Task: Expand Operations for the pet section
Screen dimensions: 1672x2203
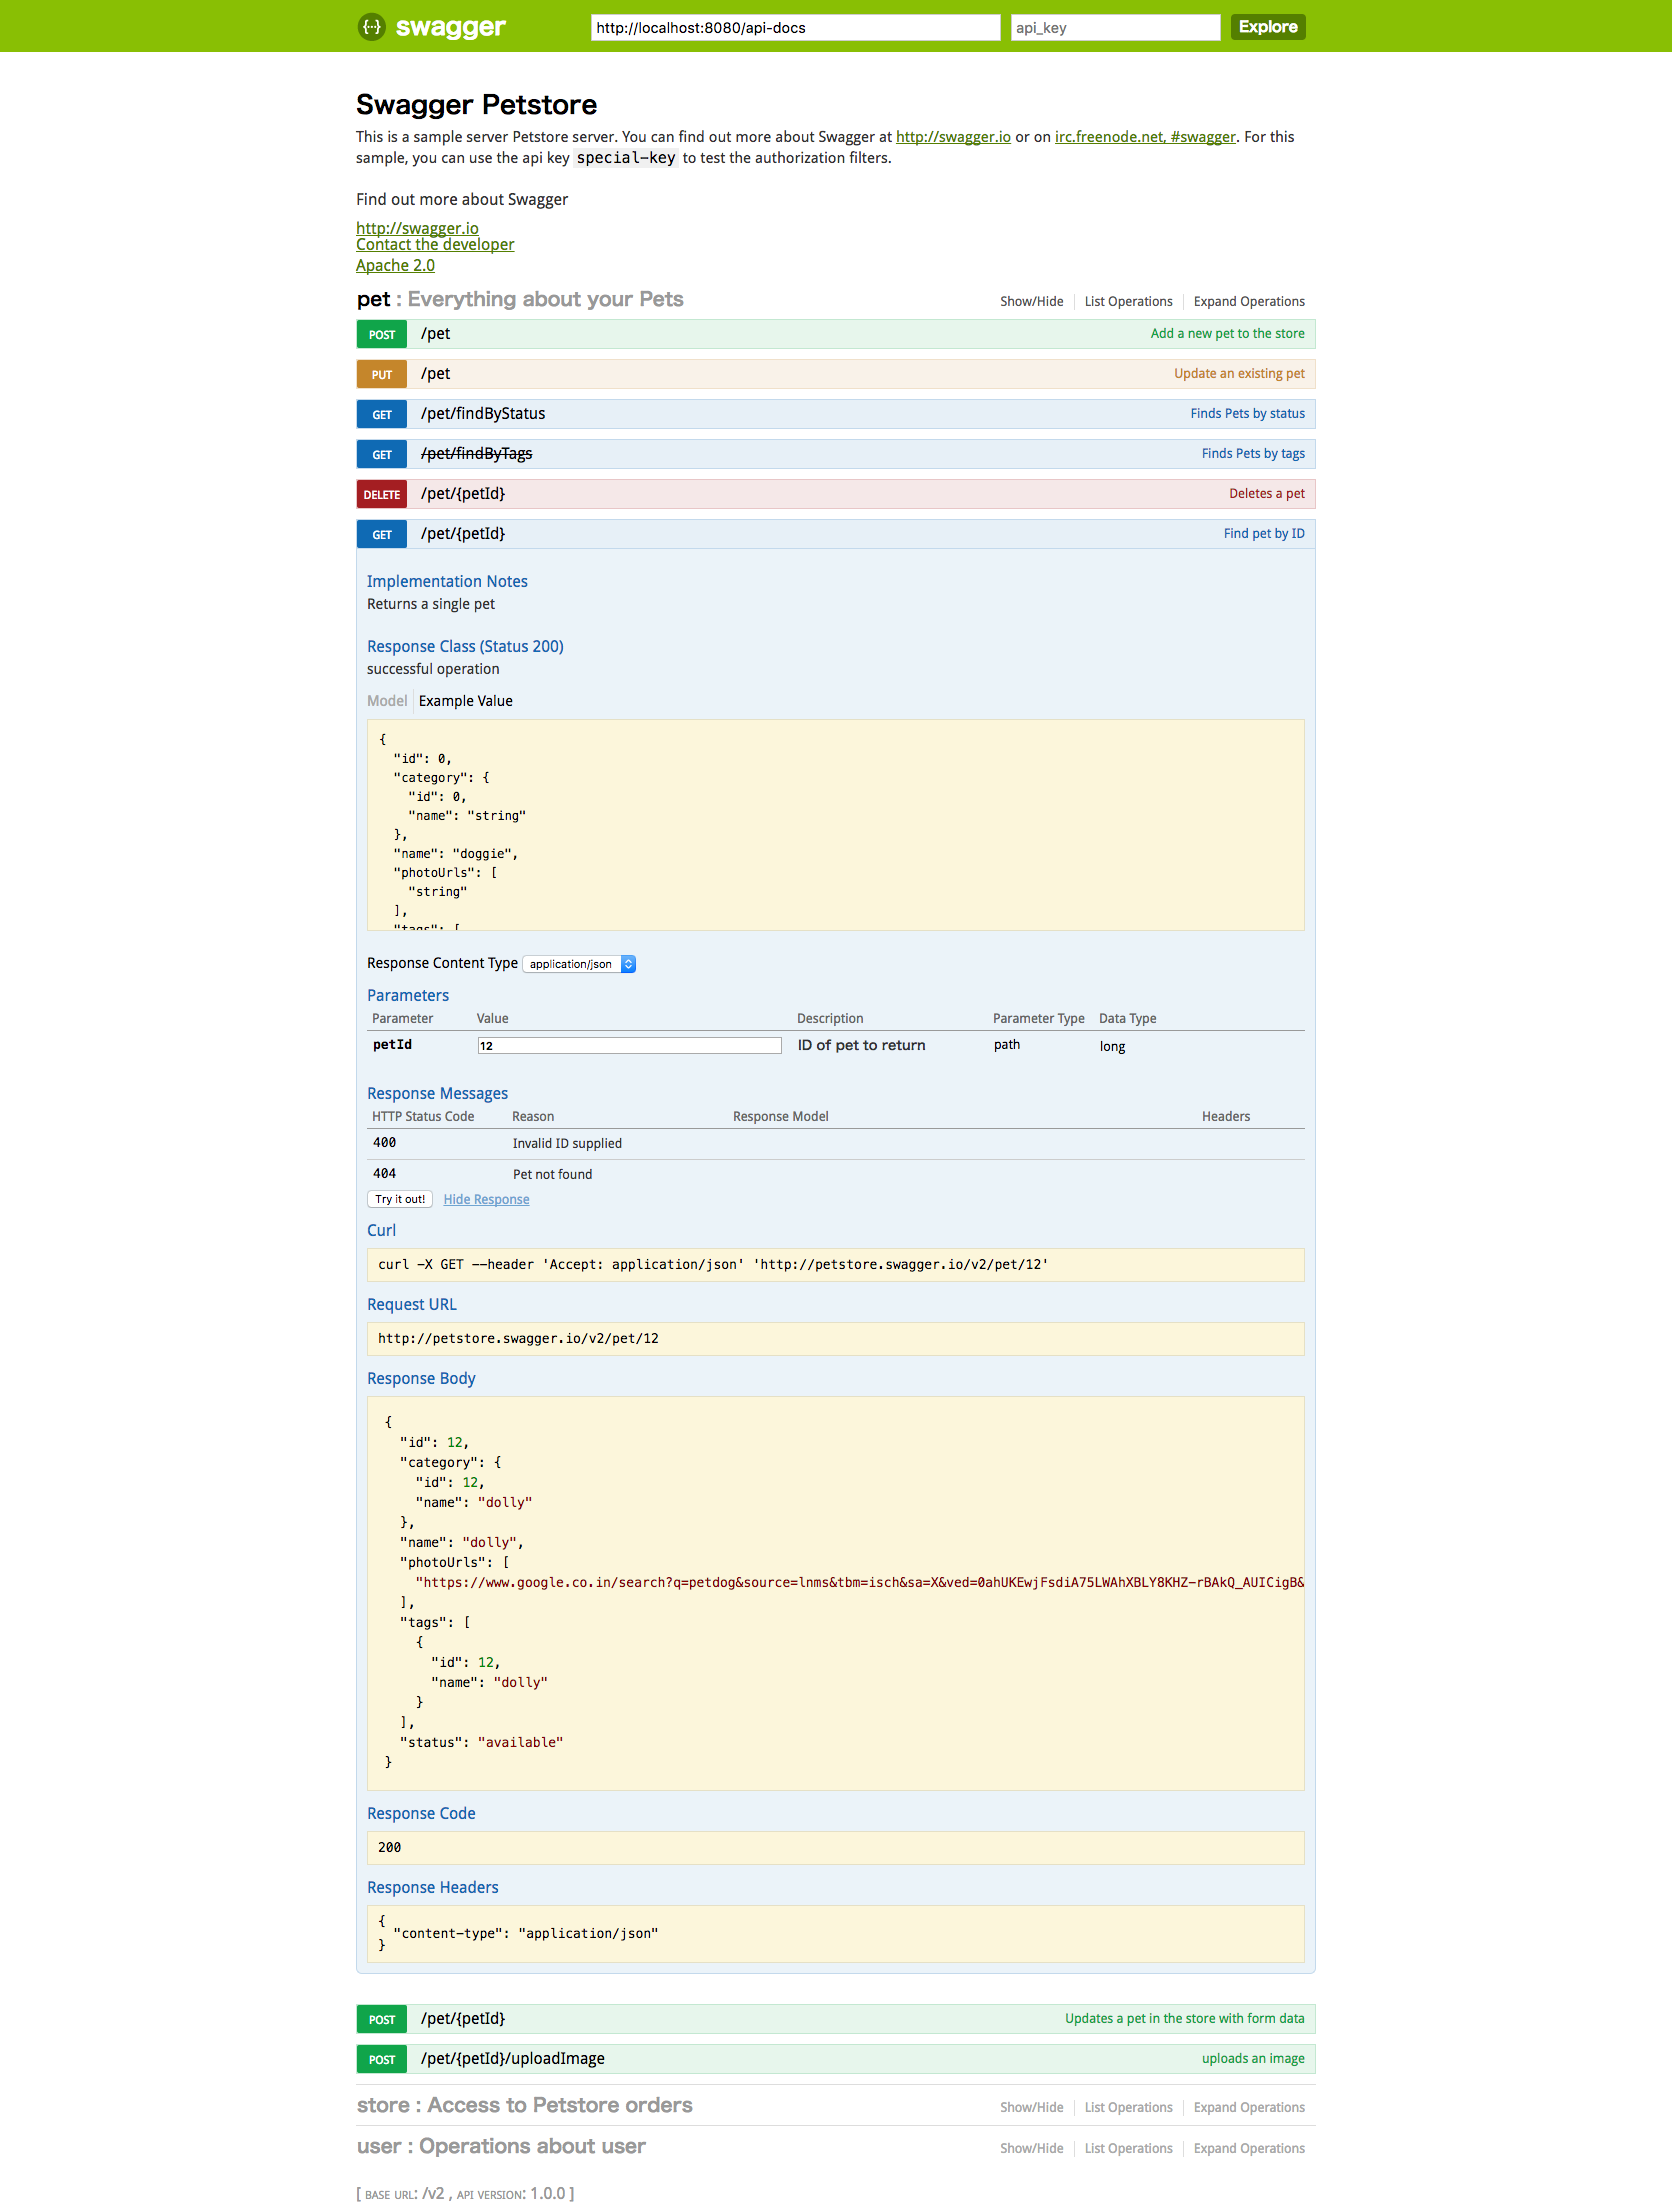Action: tap(1248, 301)
